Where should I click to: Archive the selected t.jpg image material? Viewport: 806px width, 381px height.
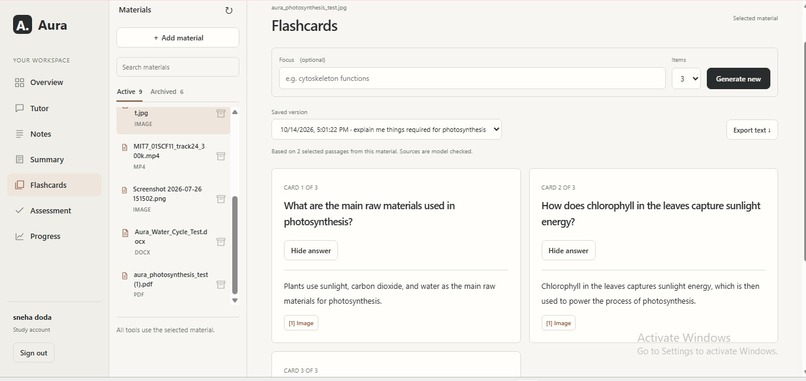click(221, 114)
